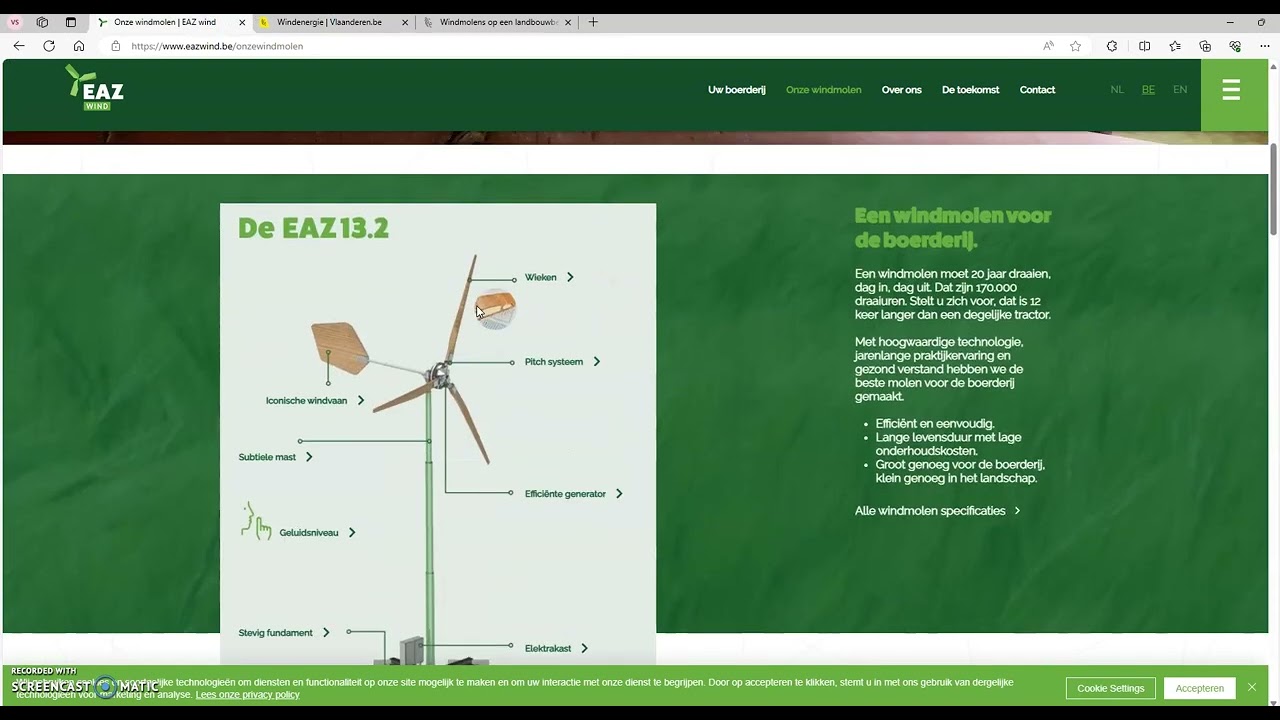Activate the Read aloud icon
Image resolution: width=1280 pixels, height=720 pixels.
point(1048,46)
